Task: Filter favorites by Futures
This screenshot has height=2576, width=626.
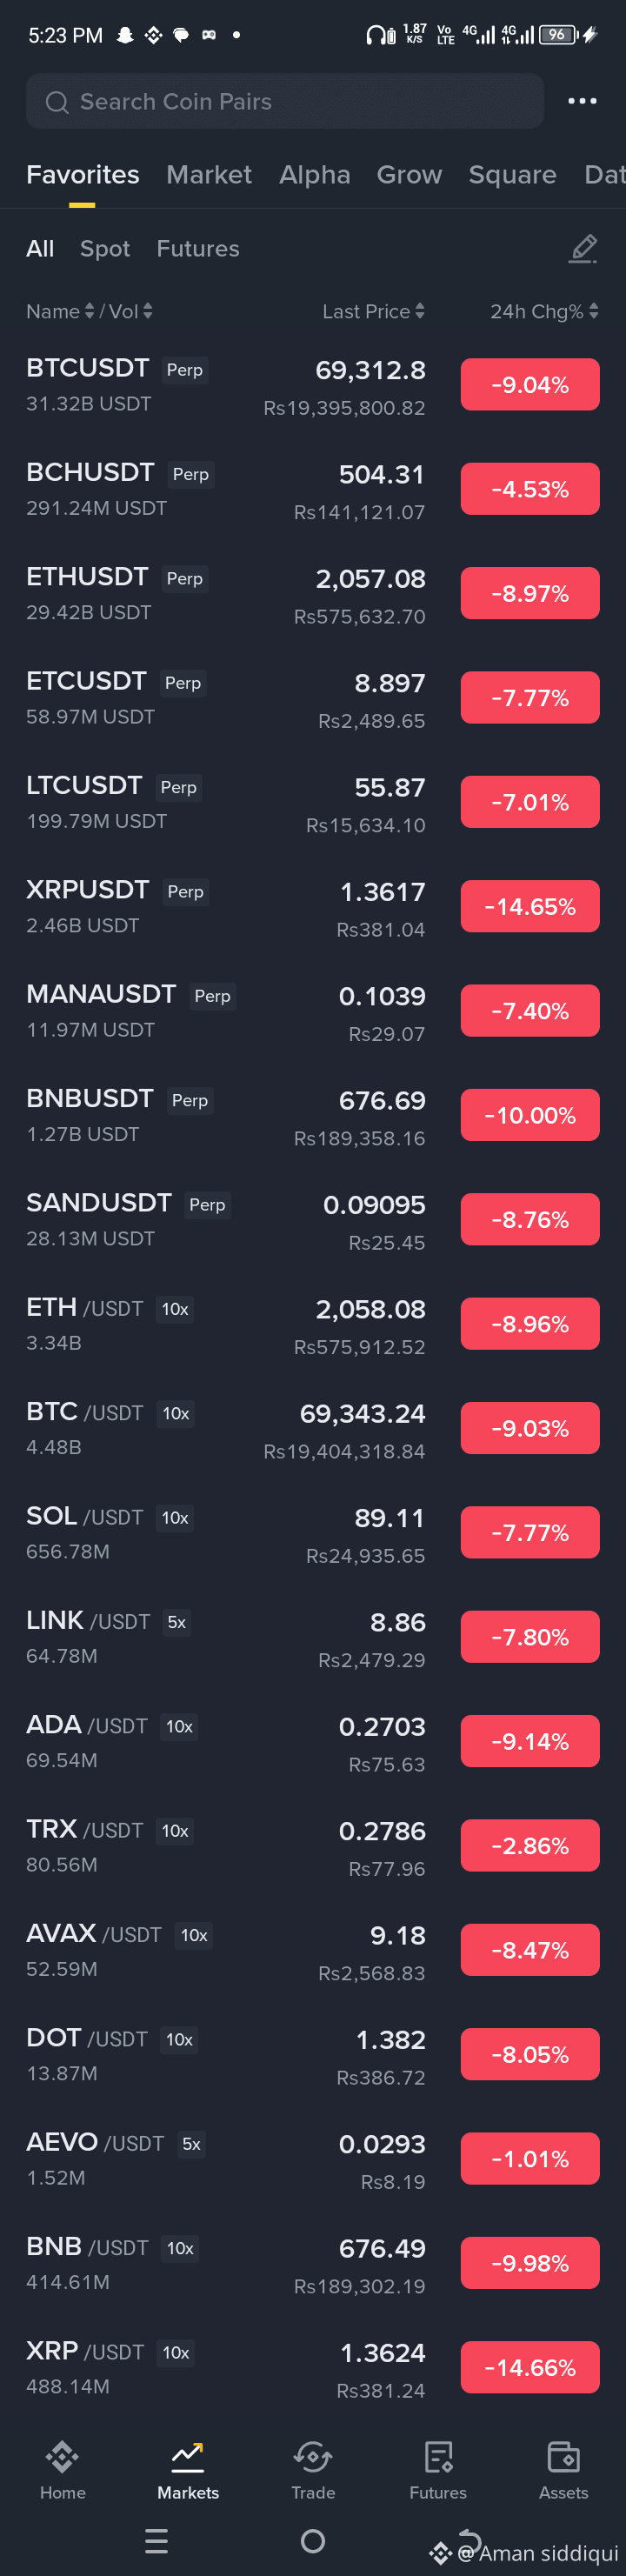Action: click(x=198, y=249)
